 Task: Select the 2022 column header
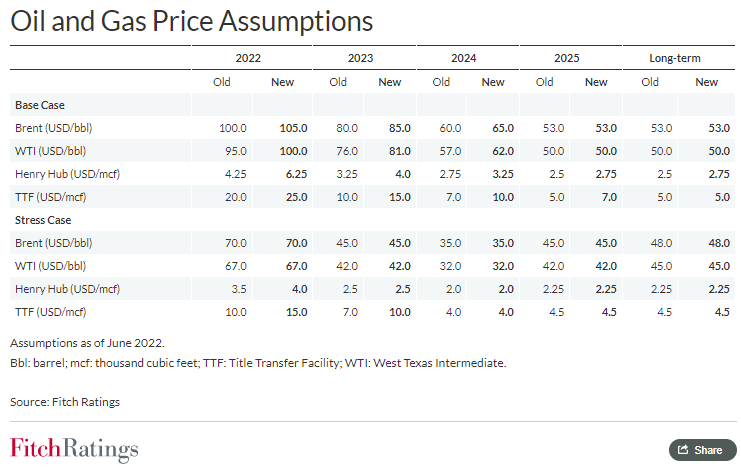[x=248, y=59]
